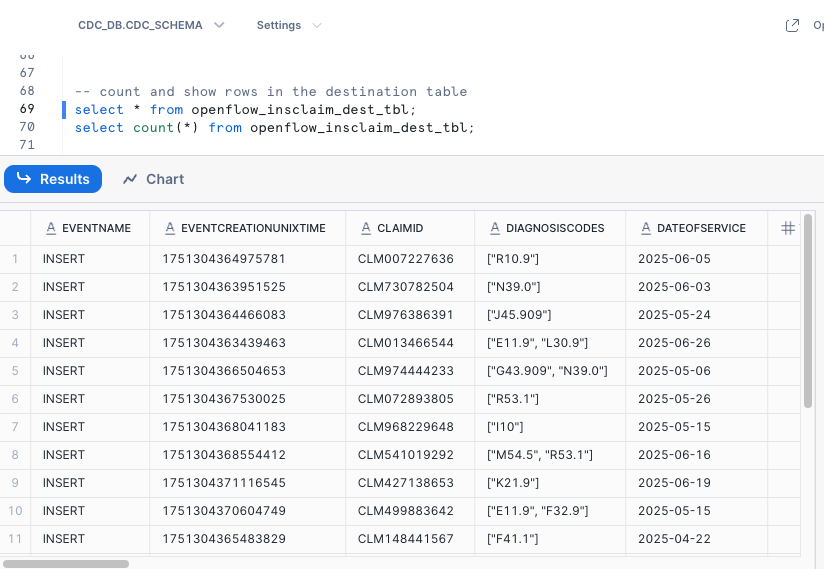Switch to the Chart tab
This screenshot has width=824, height=569.
(x=154, y=179)
